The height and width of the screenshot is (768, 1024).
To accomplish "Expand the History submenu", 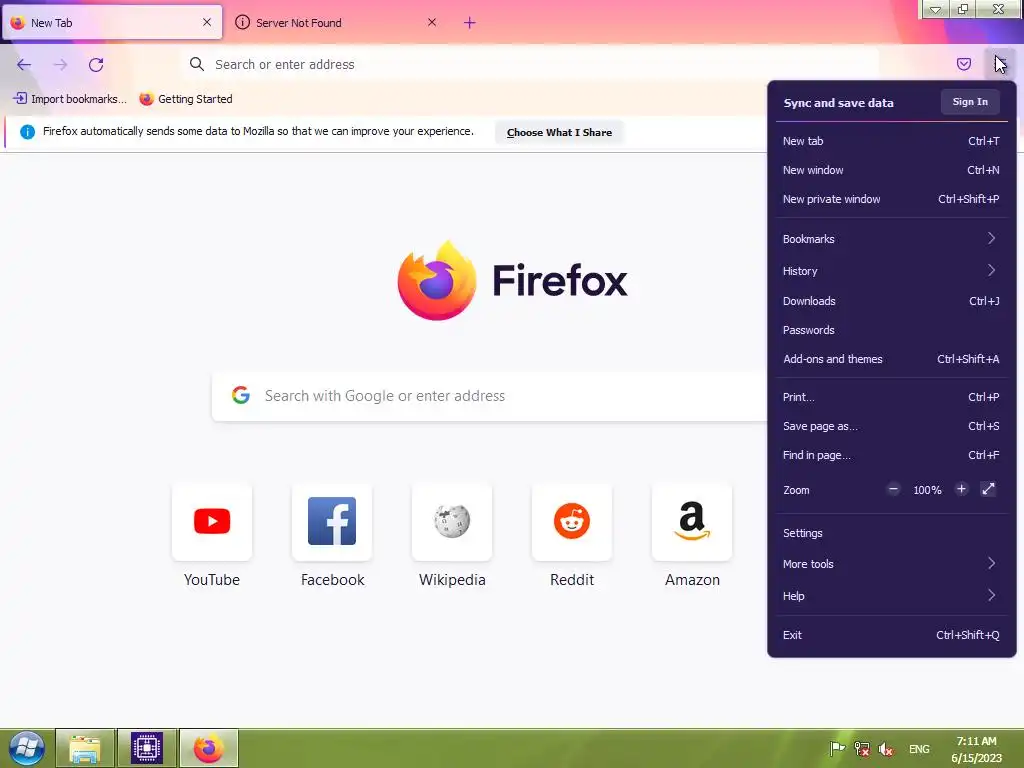I will pyautogui.click(x=891, y=271).
